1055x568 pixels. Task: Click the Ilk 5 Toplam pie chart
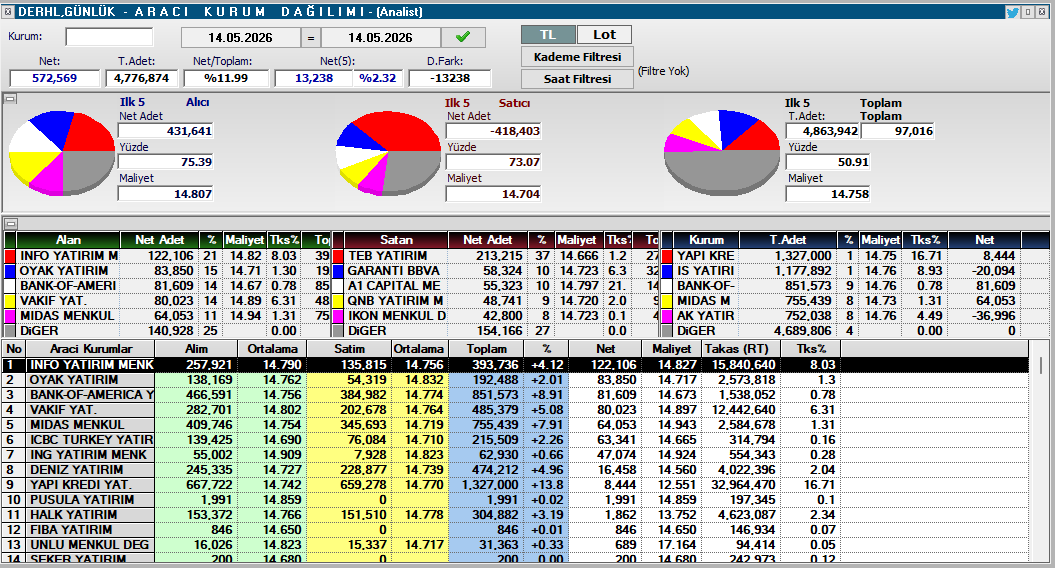tap(722, 152)
